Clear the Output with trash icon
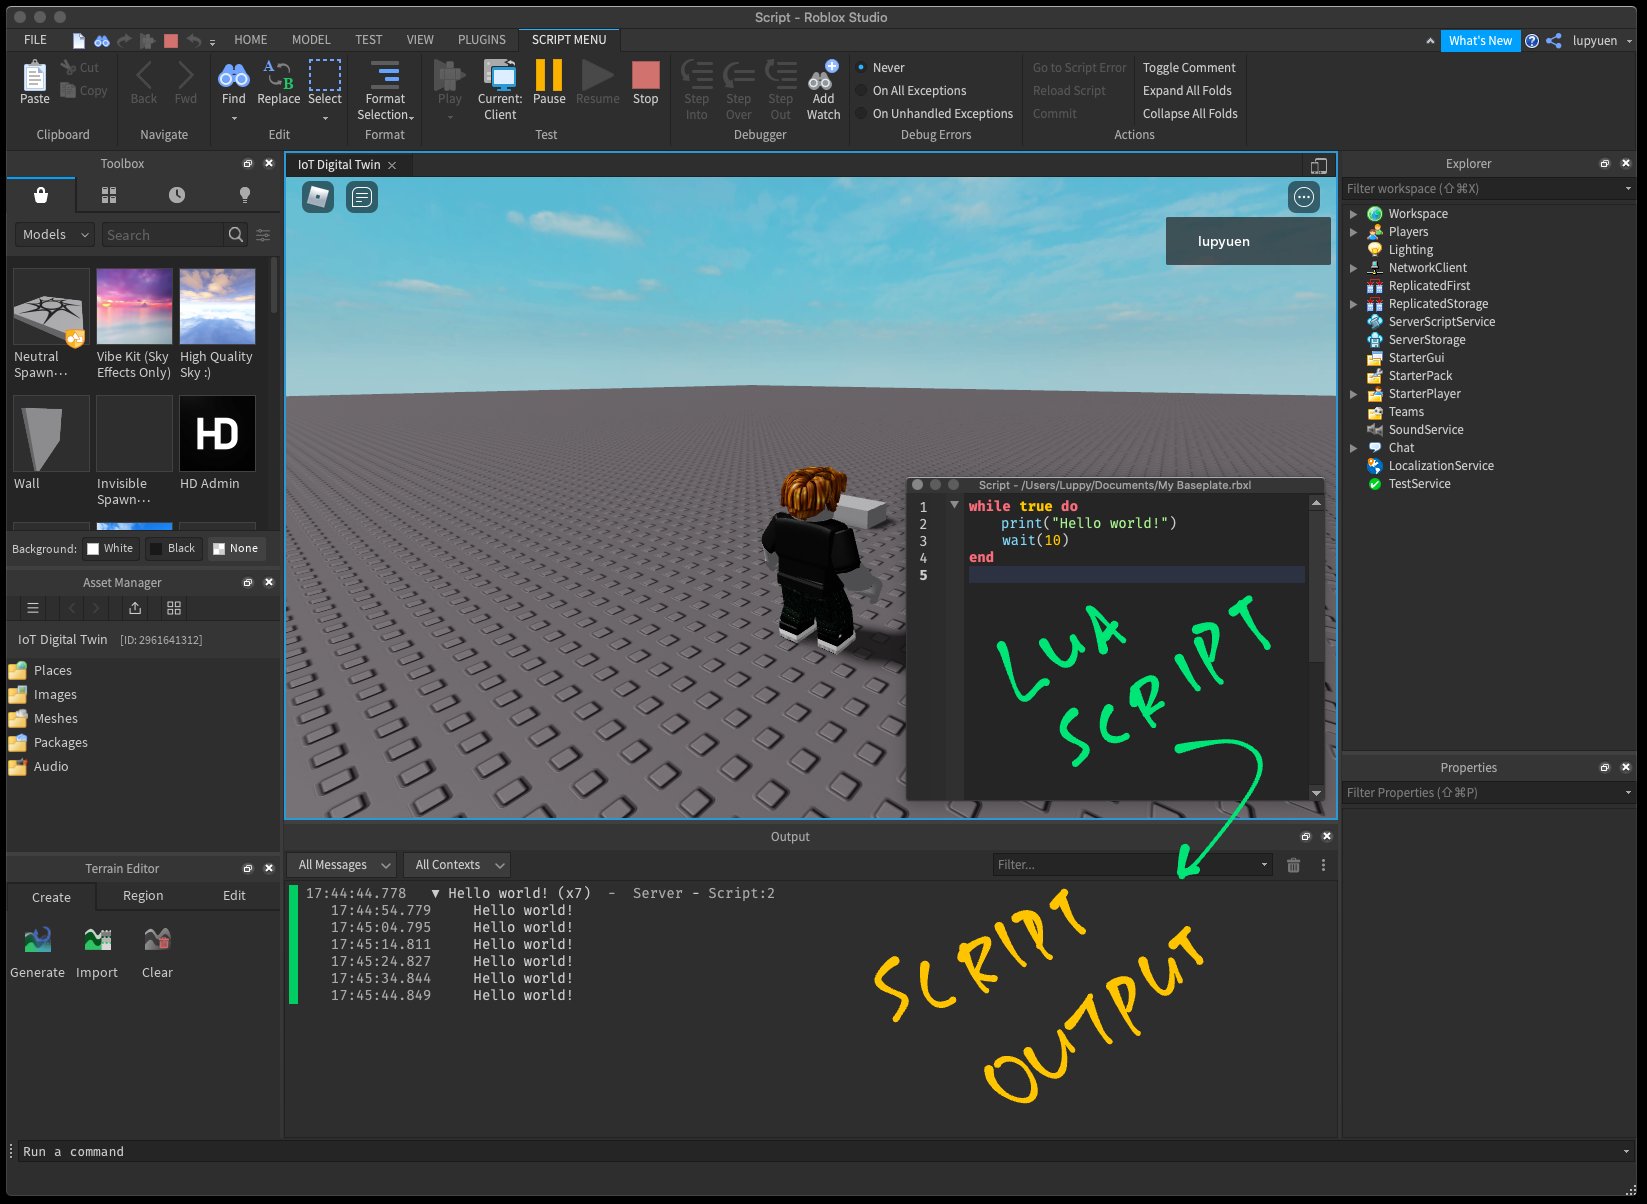 click(x=1293, y=865)
